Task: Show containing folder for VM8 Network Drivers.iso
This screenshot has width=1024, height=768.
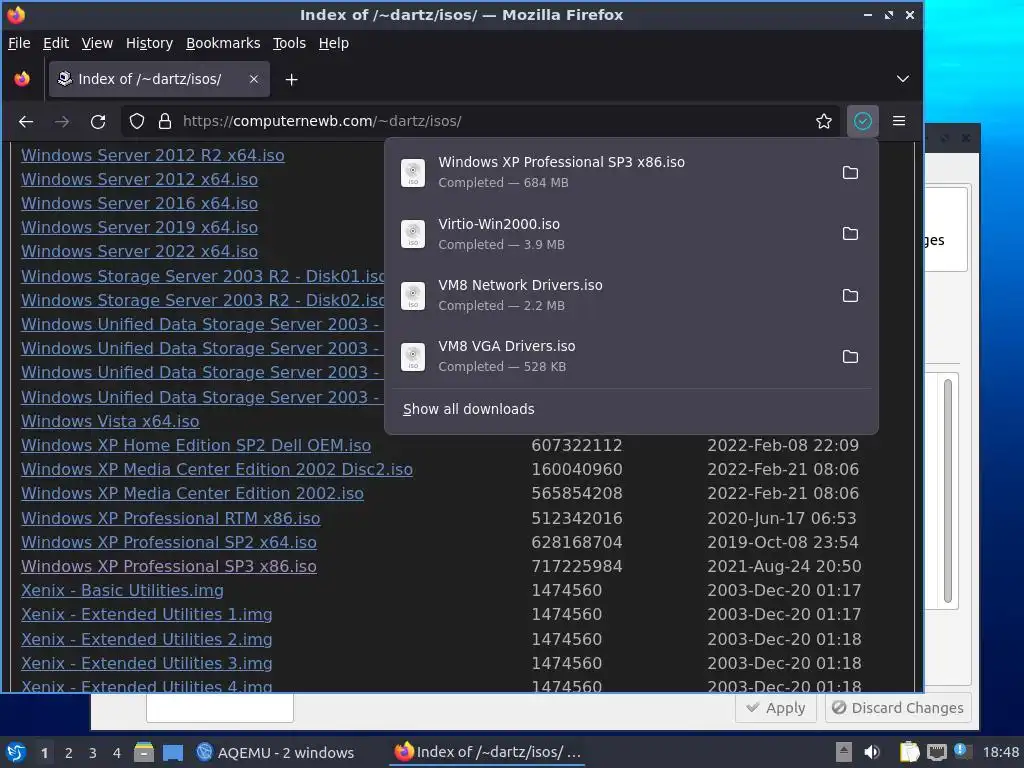Action: [850, 296]
